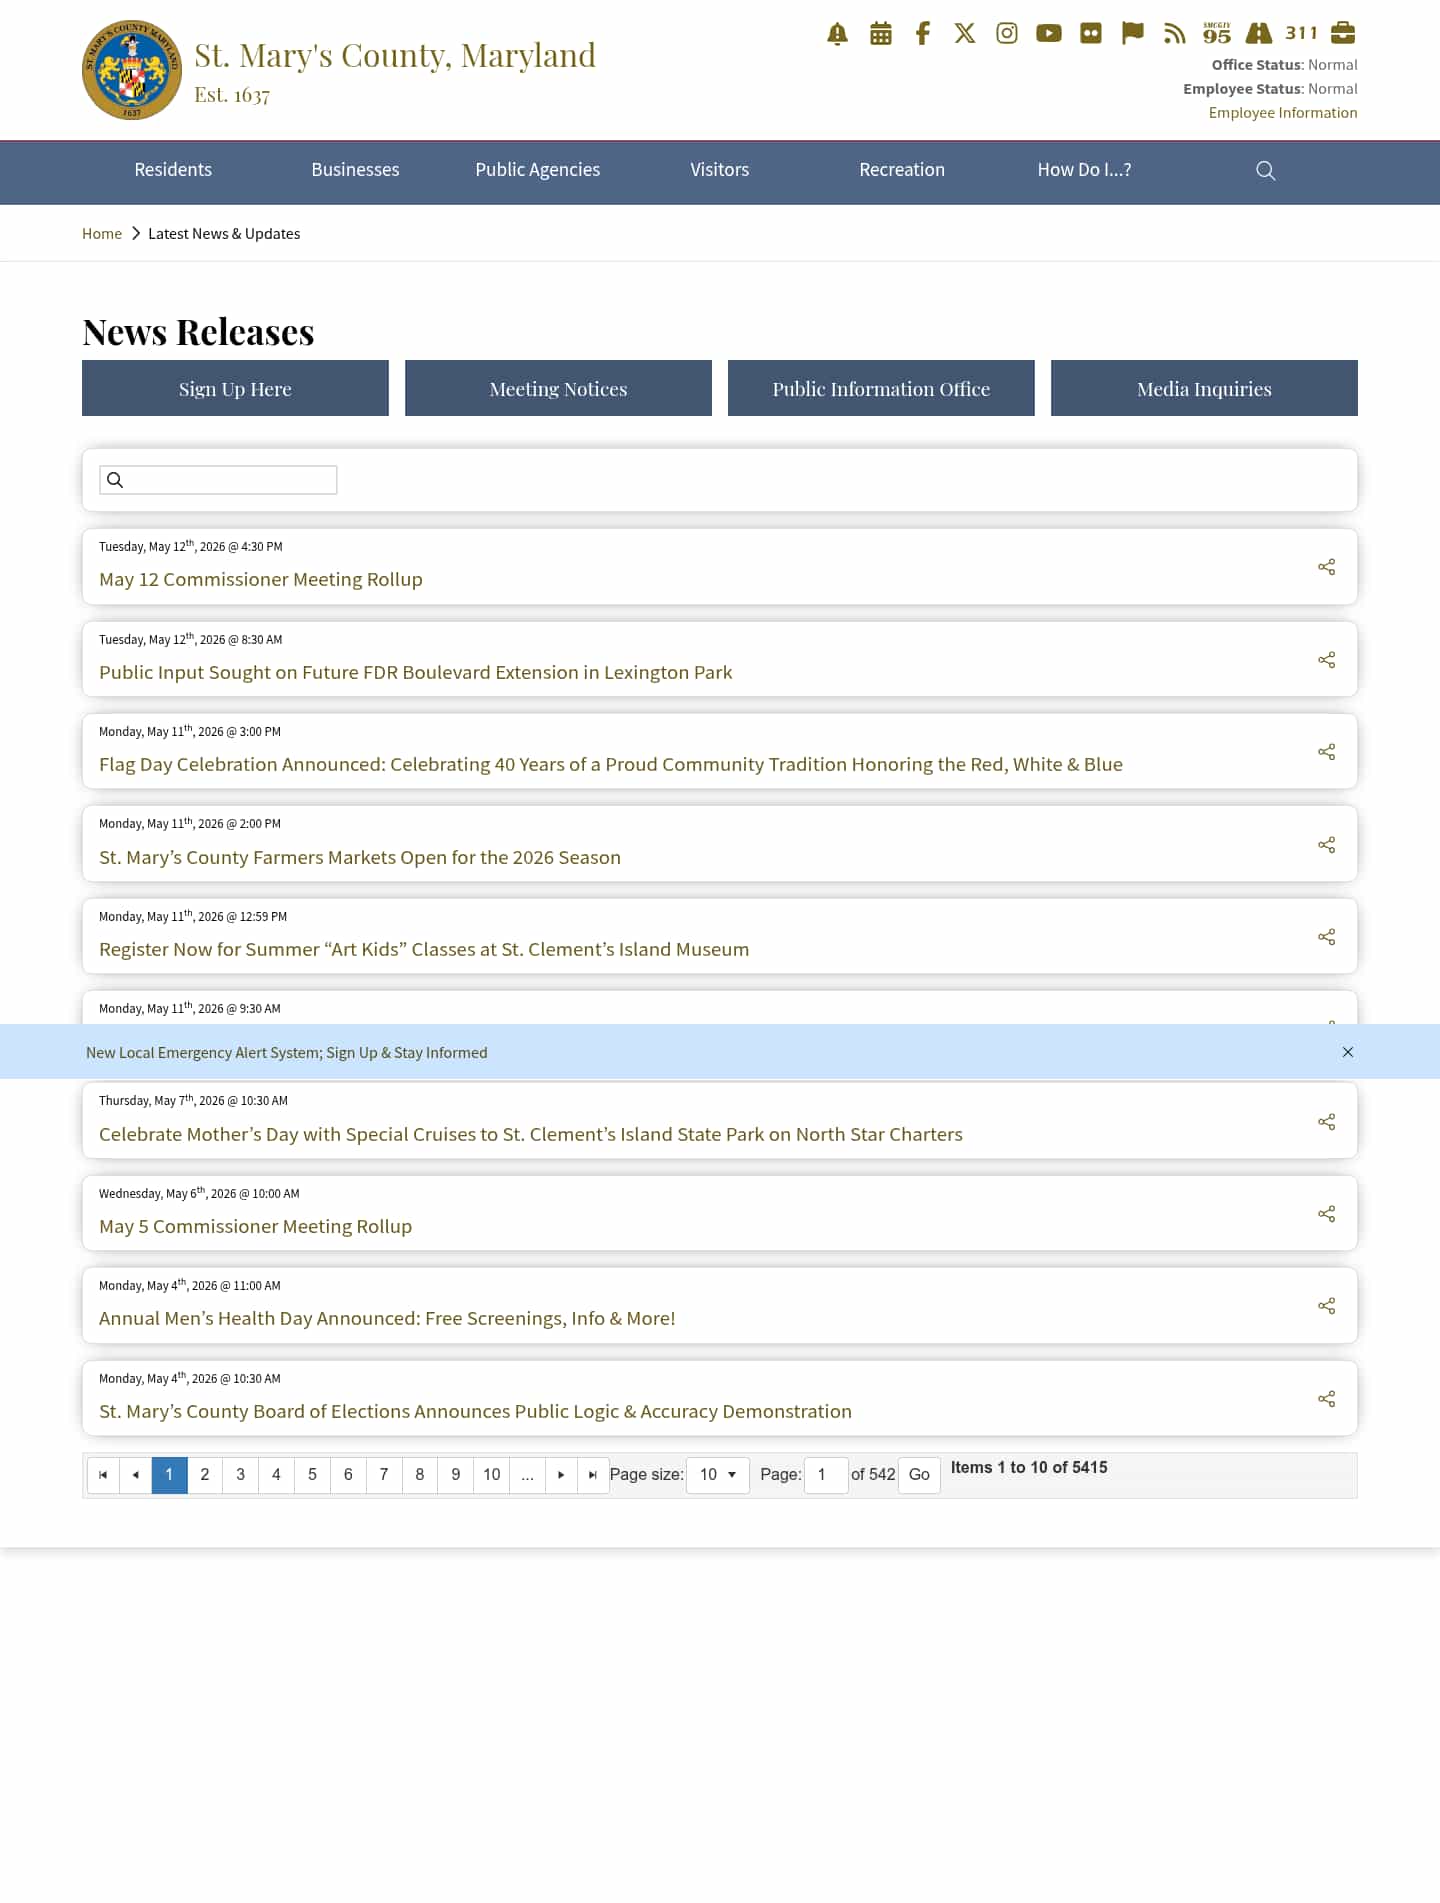Go to page 7 of results
Screen dimensions: 1440x1903
tap(384, 1475)
